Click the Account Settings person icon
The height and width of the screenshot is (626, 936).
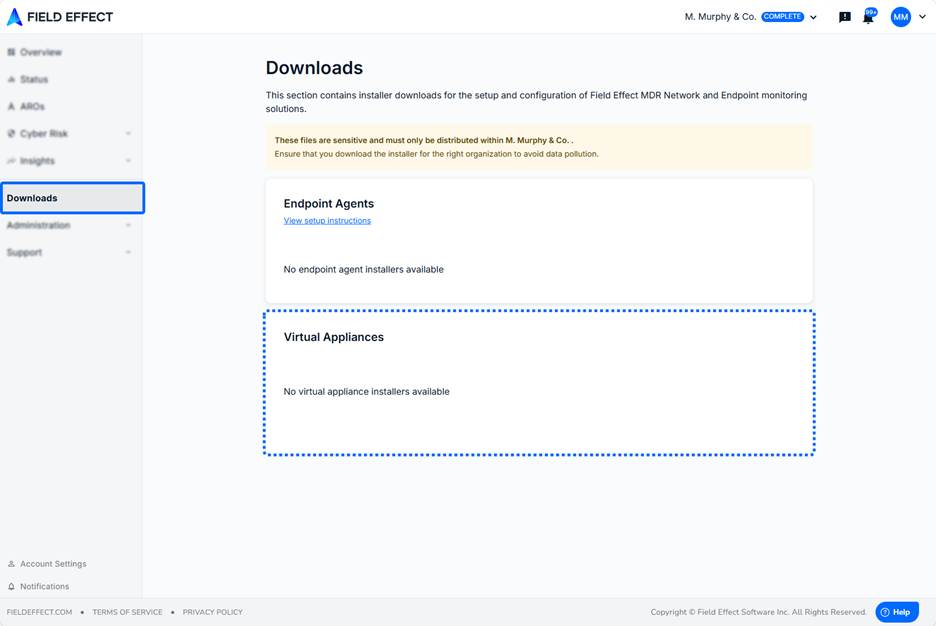pyautogui.click(x=11, y=564)
